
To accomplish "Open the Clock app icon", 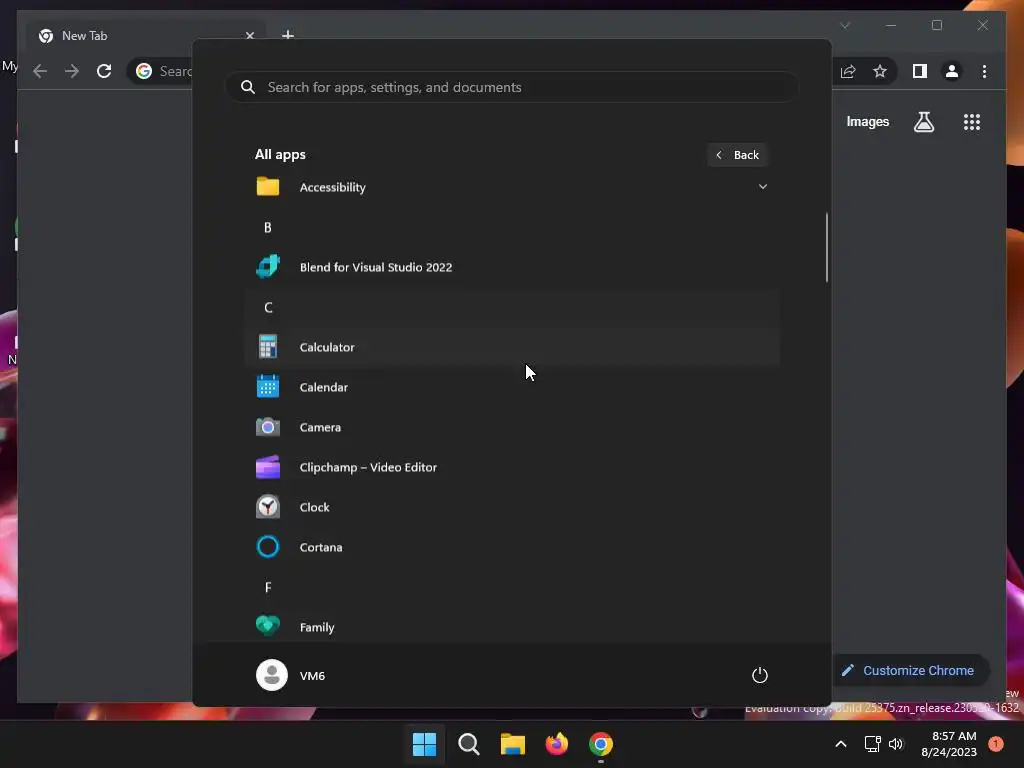I will [x=268, y=507].
